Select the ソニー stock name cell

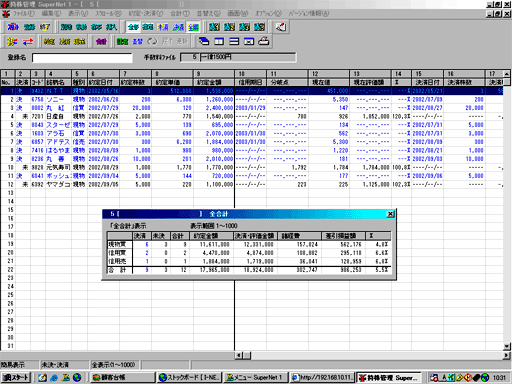click(58, 100)
